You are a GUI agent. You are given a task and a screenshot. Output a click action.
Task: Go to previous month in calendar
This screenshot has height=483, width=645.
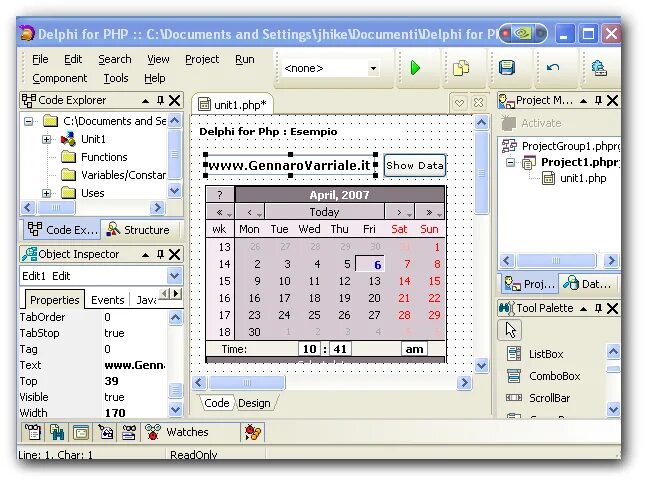point(250,212)
